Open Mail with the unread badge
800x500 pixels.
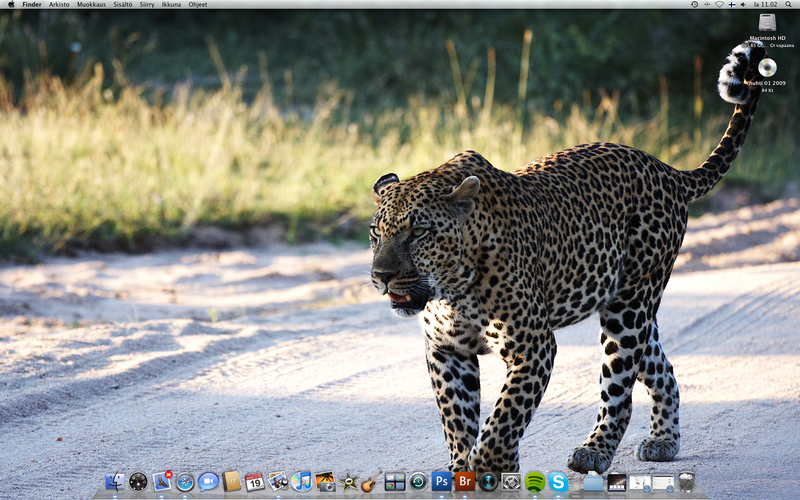coord(162,481)
